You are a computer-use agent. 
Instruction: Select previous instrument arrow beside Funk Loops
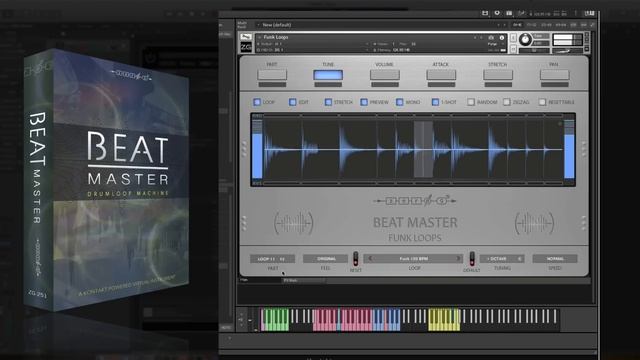(475, 38)
